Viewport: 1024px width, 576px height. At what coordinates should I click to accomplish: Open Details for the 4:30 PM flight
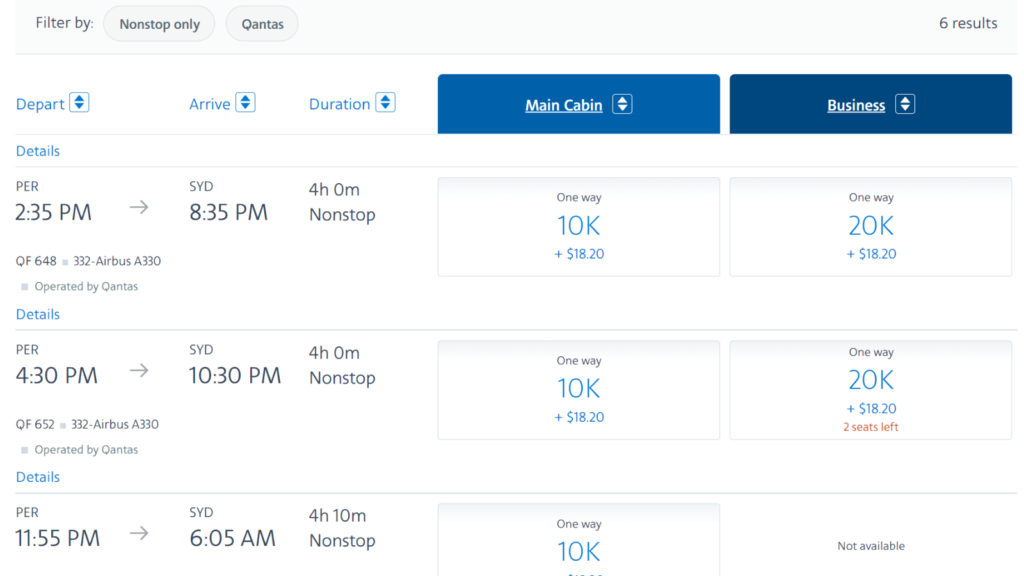pyautogui.click(x=37, y=314)
